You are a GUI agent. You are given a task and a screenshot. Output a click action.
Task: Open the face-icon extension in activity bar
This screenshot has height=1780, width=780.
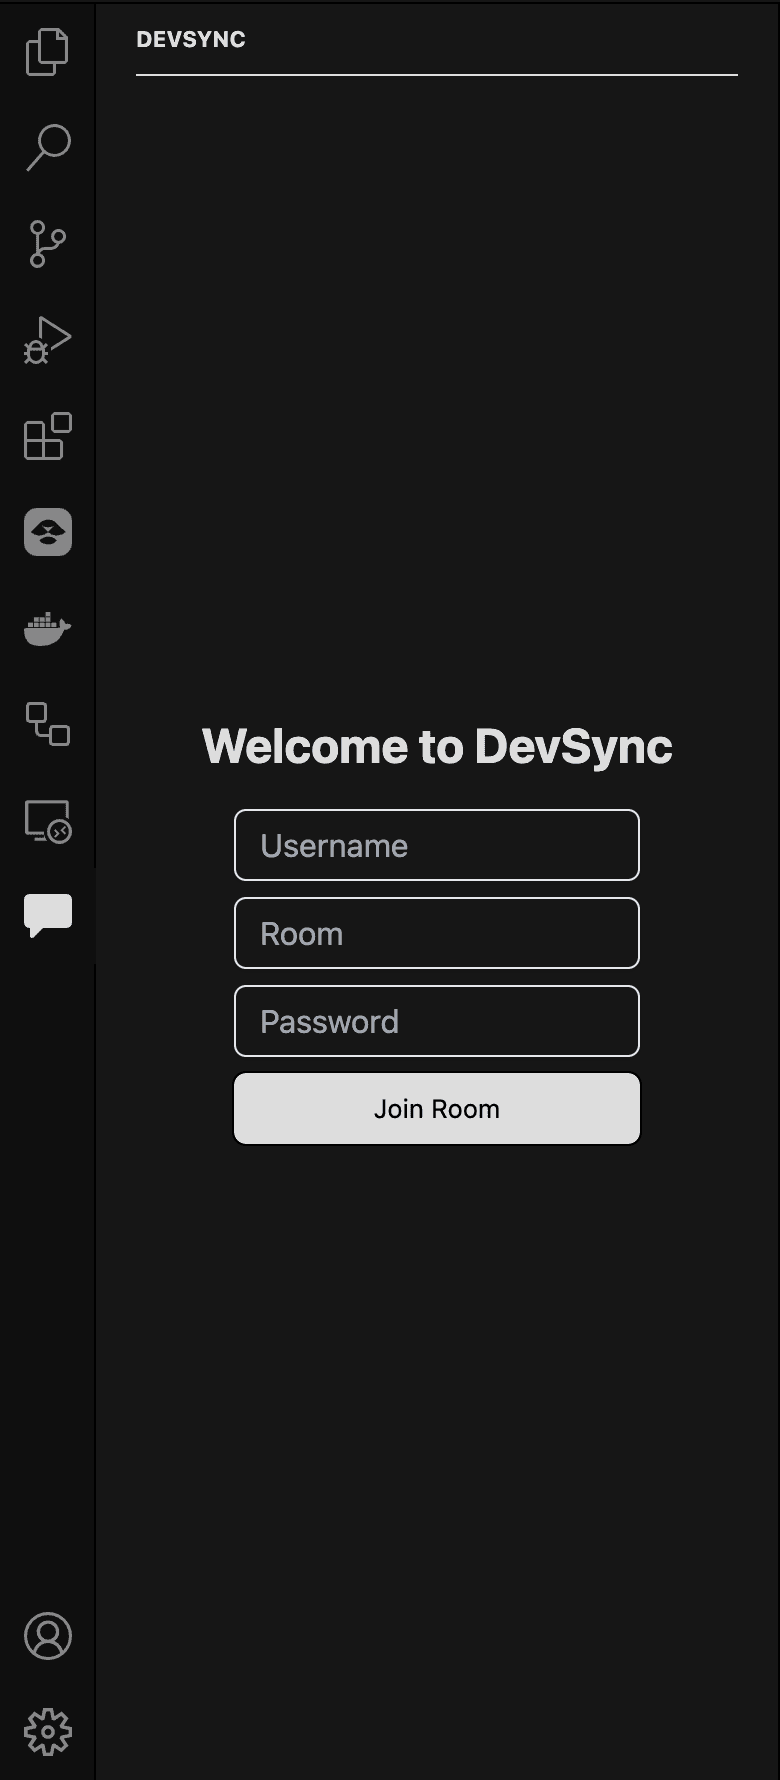(x=47, y=532)
